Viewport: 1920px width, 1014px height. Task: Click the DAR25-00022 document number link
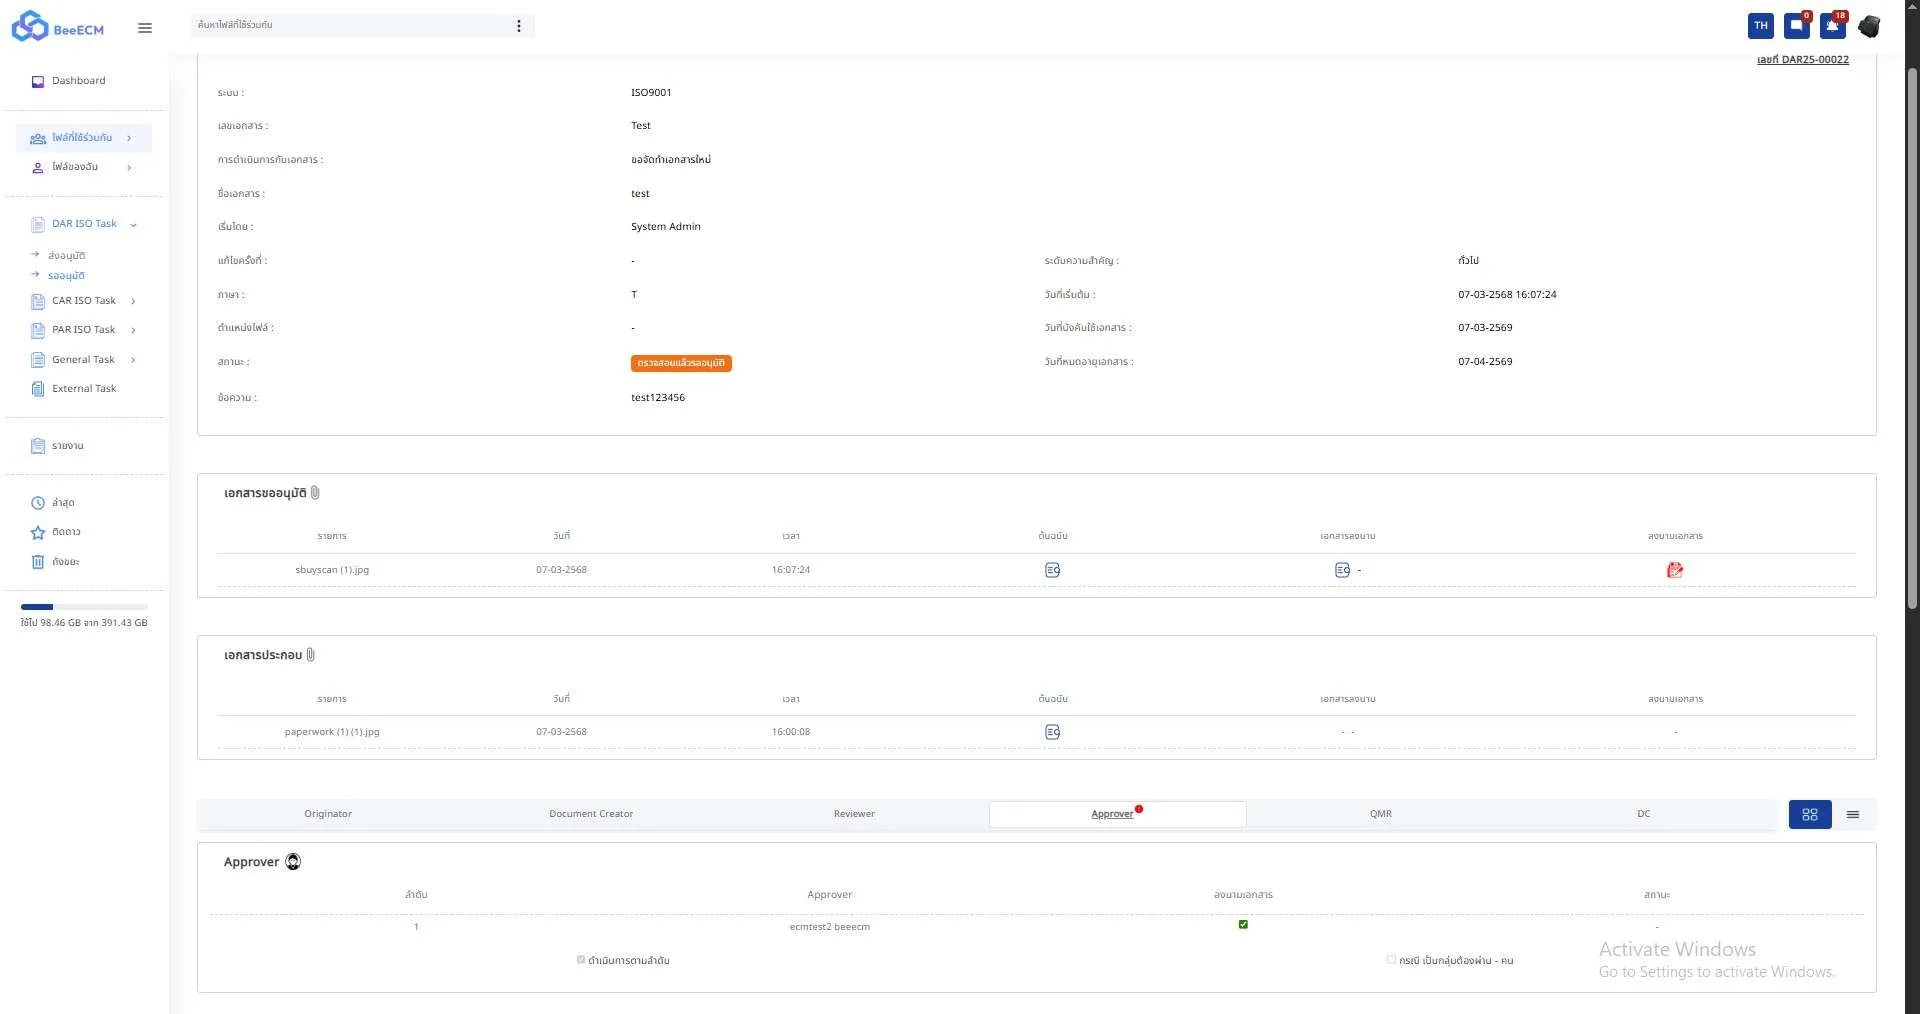point(1802,60)
